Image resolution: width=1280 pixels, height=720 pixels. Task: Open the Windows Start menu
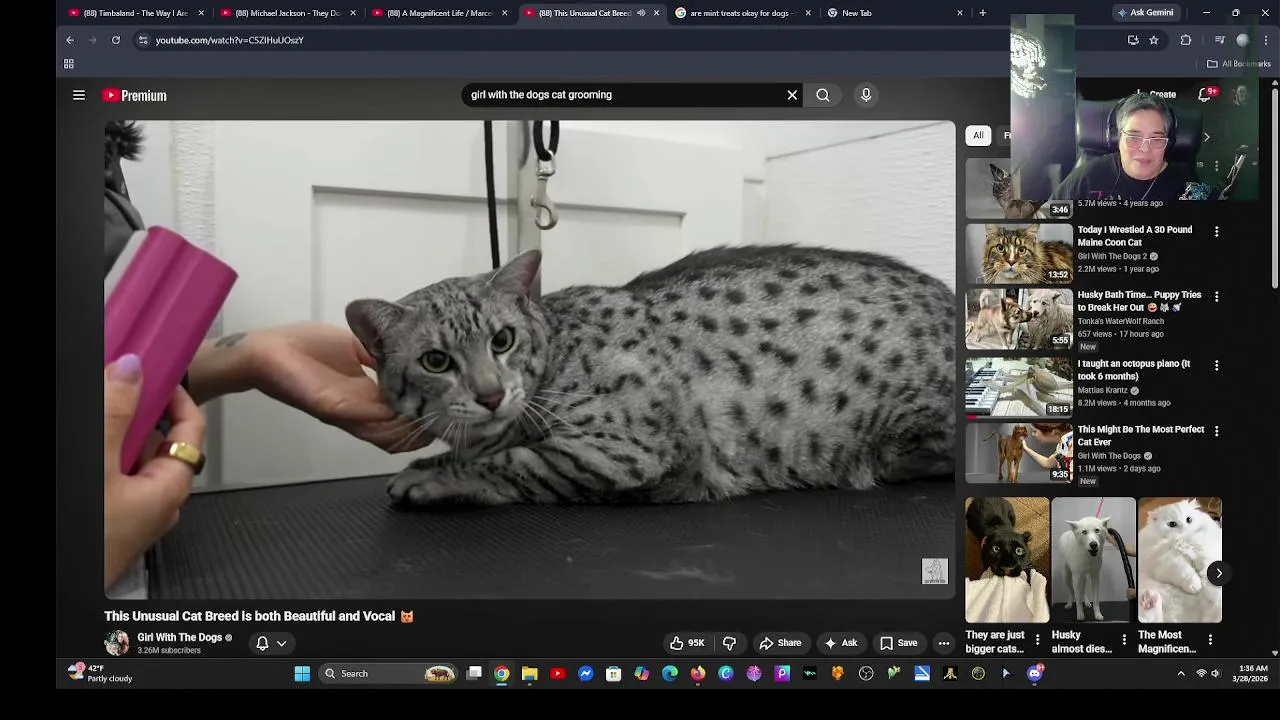[x=302, y=674]
